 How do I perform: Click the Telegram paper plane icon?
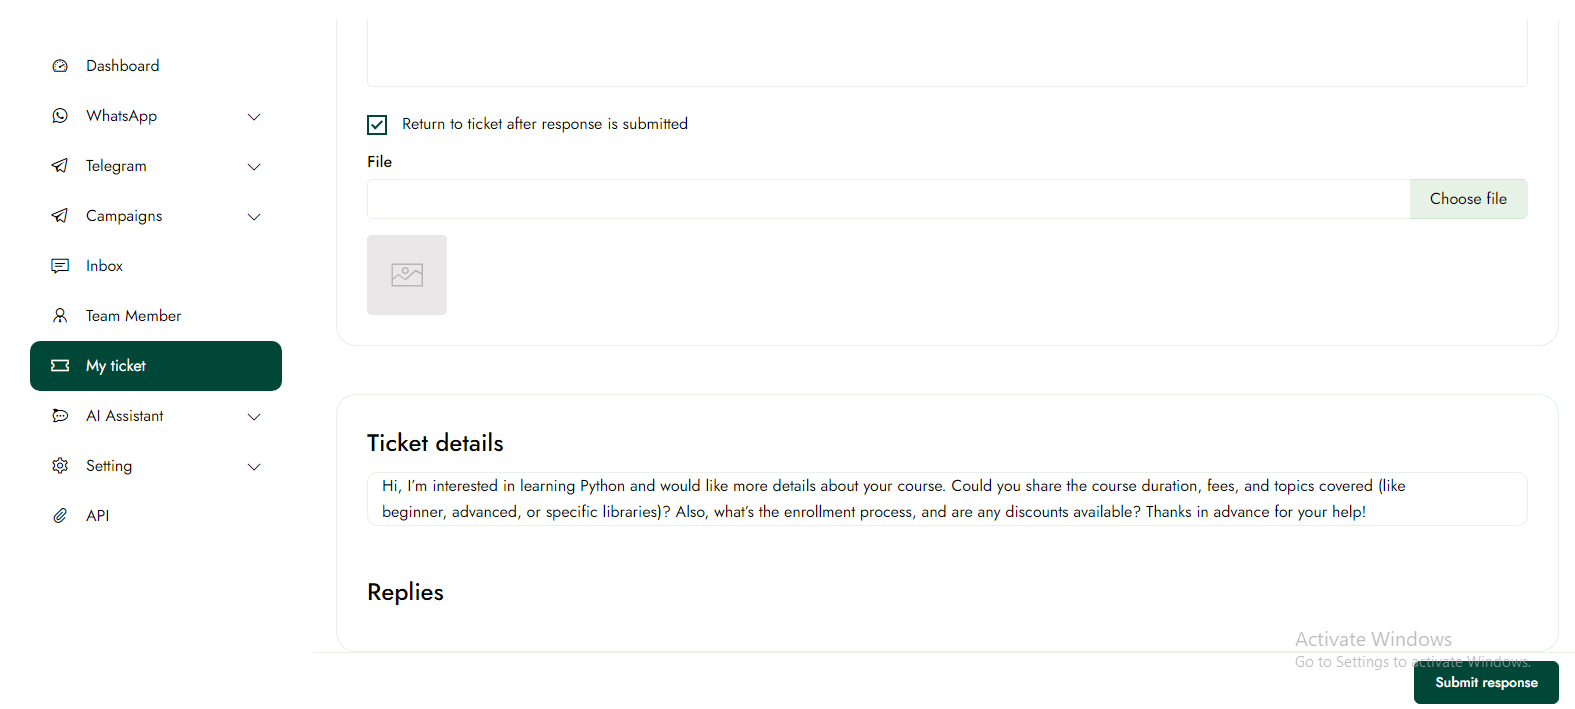point(60,166)
